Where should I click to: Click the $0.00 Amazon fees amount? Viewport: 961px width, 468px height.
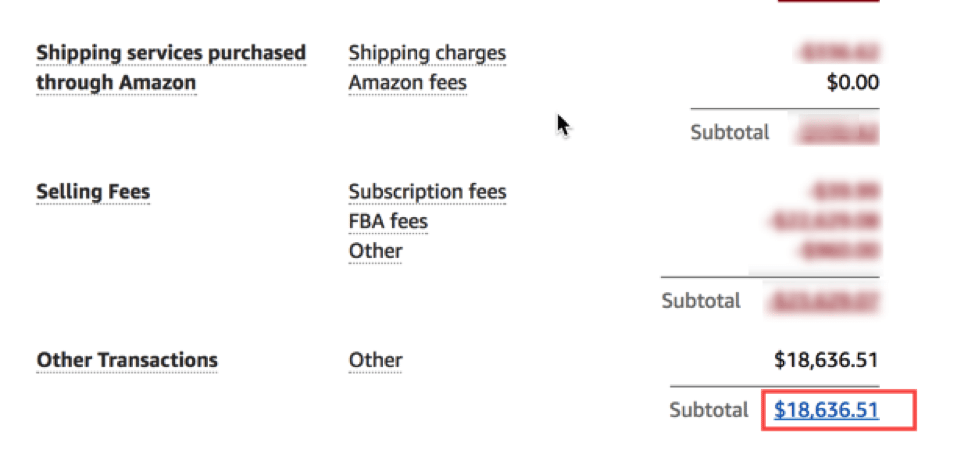[x=853, y=83]
